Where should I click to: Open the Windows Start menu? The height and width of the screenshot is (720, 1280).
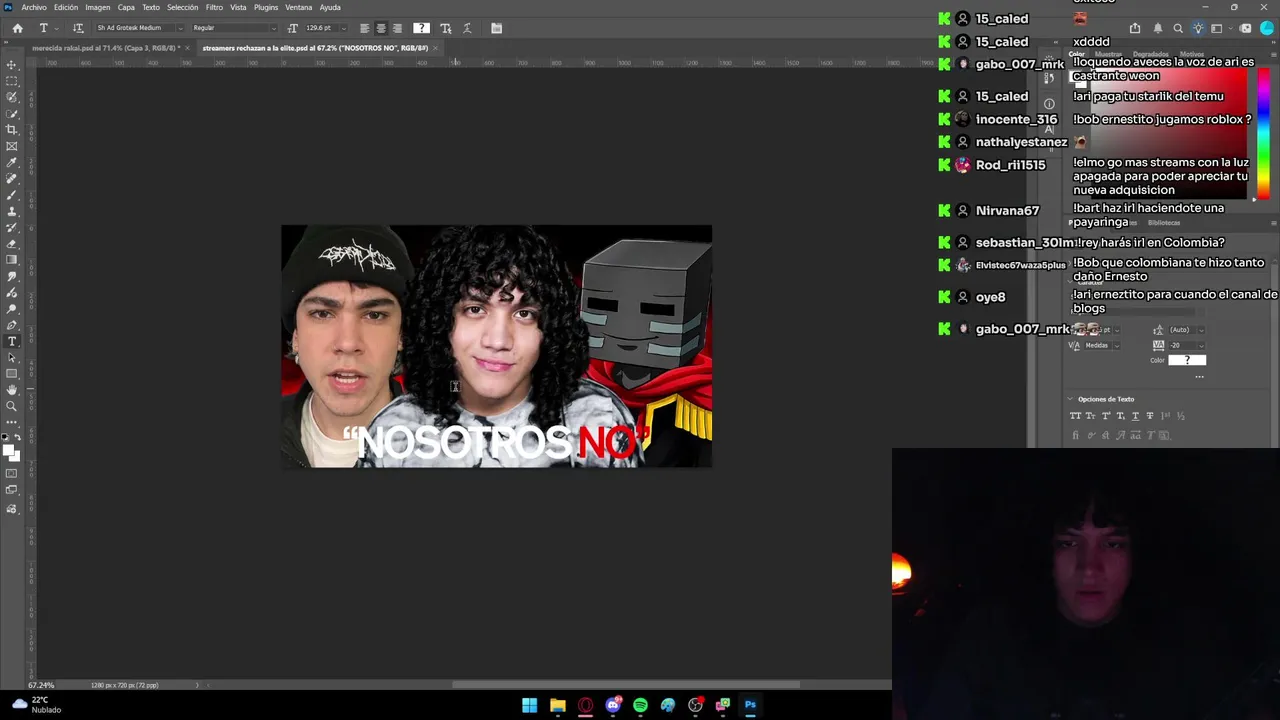pyautogui.click(x=529, y=705)
